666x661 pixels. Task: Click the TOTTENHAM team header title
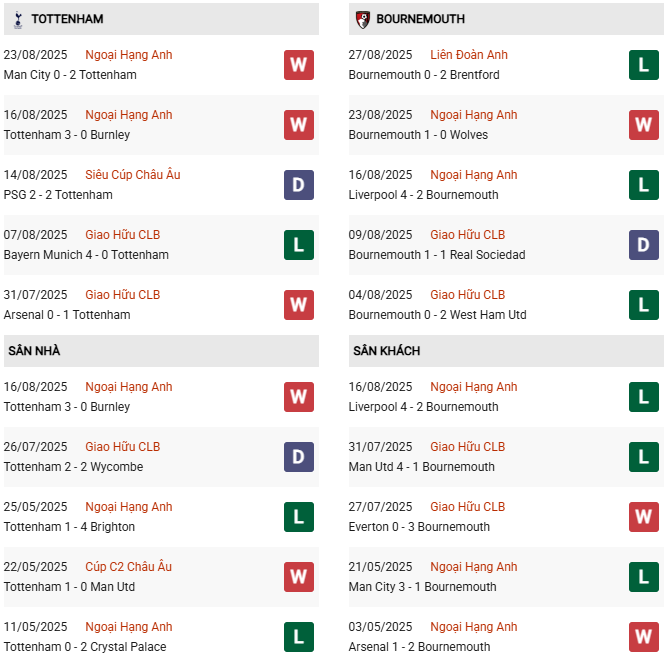pos(67,19)
